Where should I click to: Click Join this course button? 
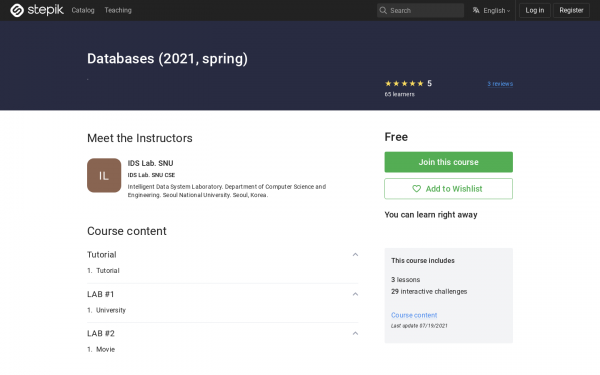448,162
